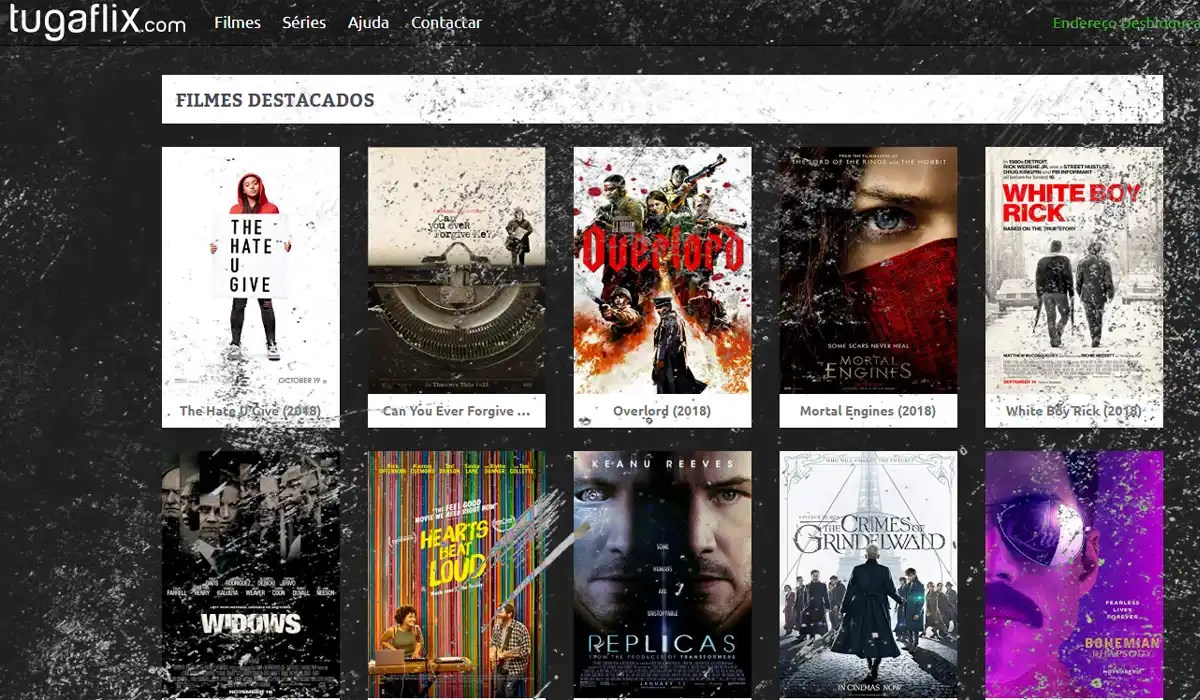Click the Mortal Engines (2018) title link
The image size is (1200, 700).
(x=868, y=410)
